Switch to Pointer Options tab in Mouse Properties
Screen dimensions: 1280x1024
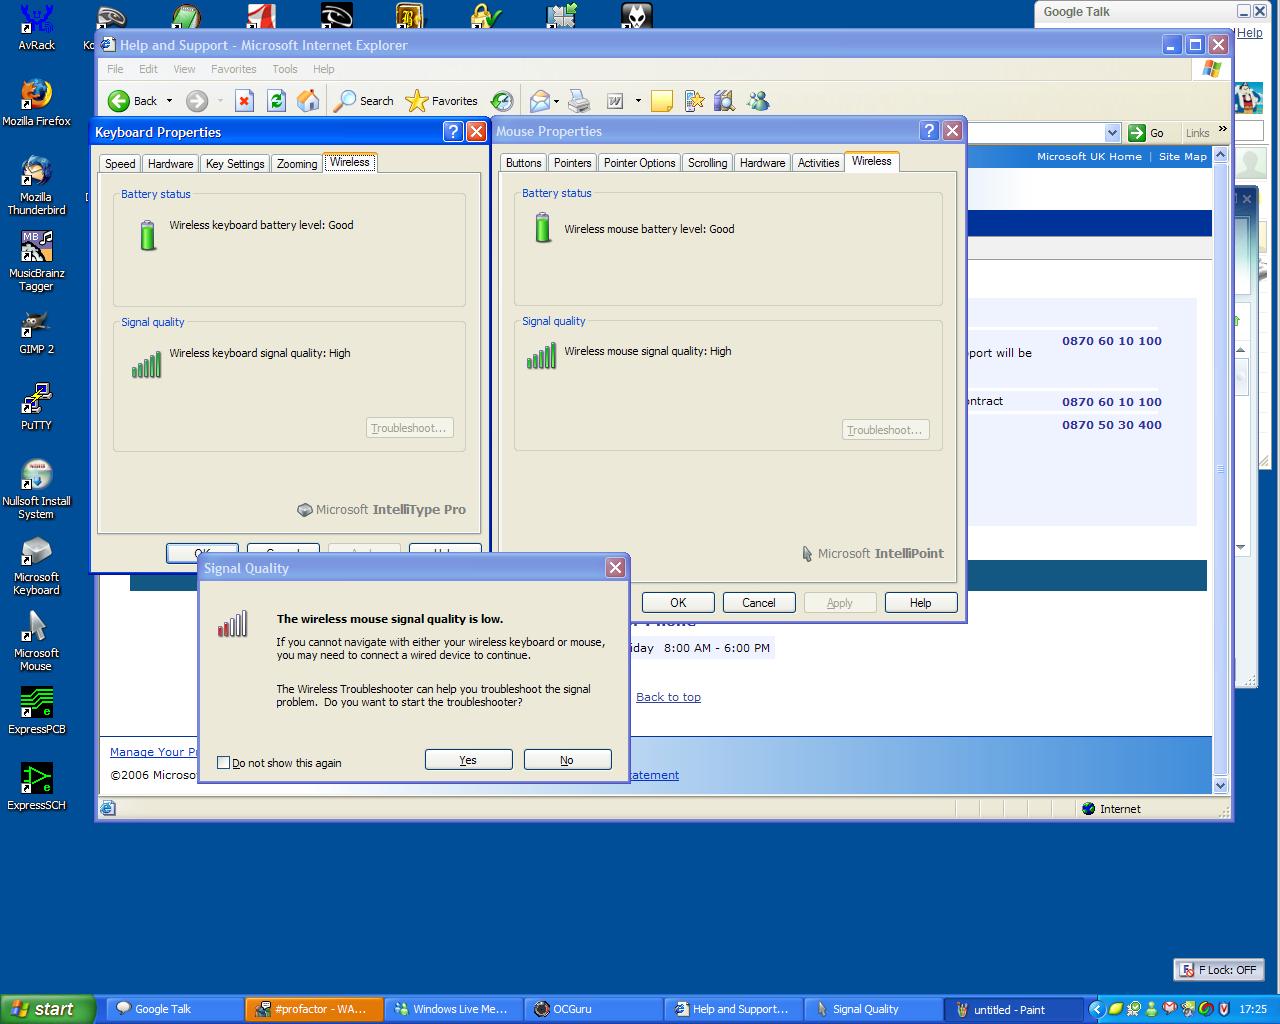click(639, 163)
